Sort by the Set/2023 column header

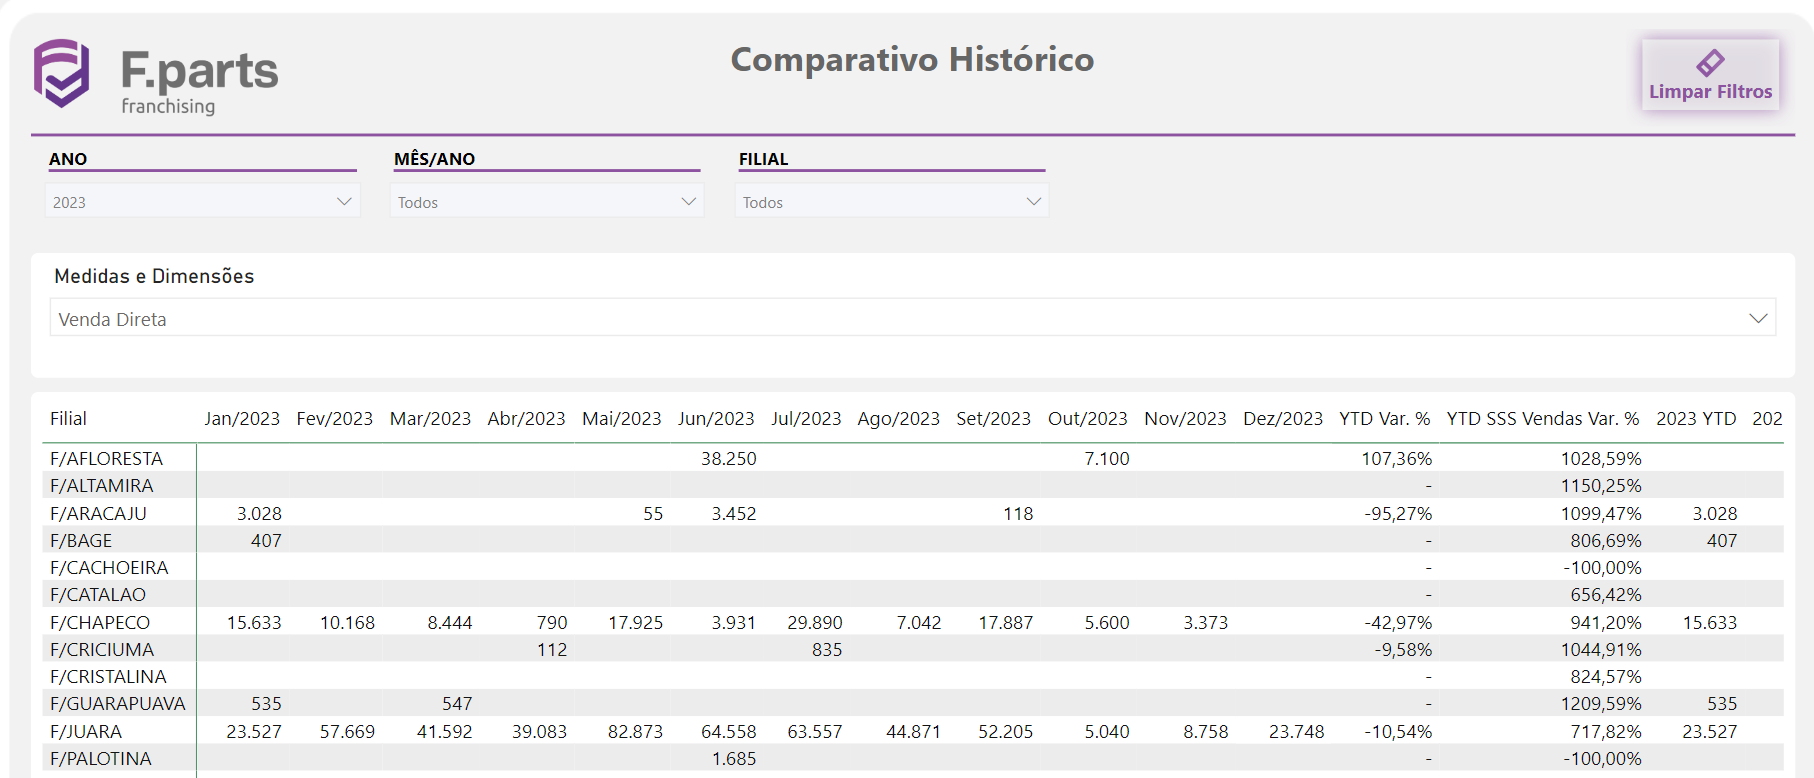pos(993,418)
